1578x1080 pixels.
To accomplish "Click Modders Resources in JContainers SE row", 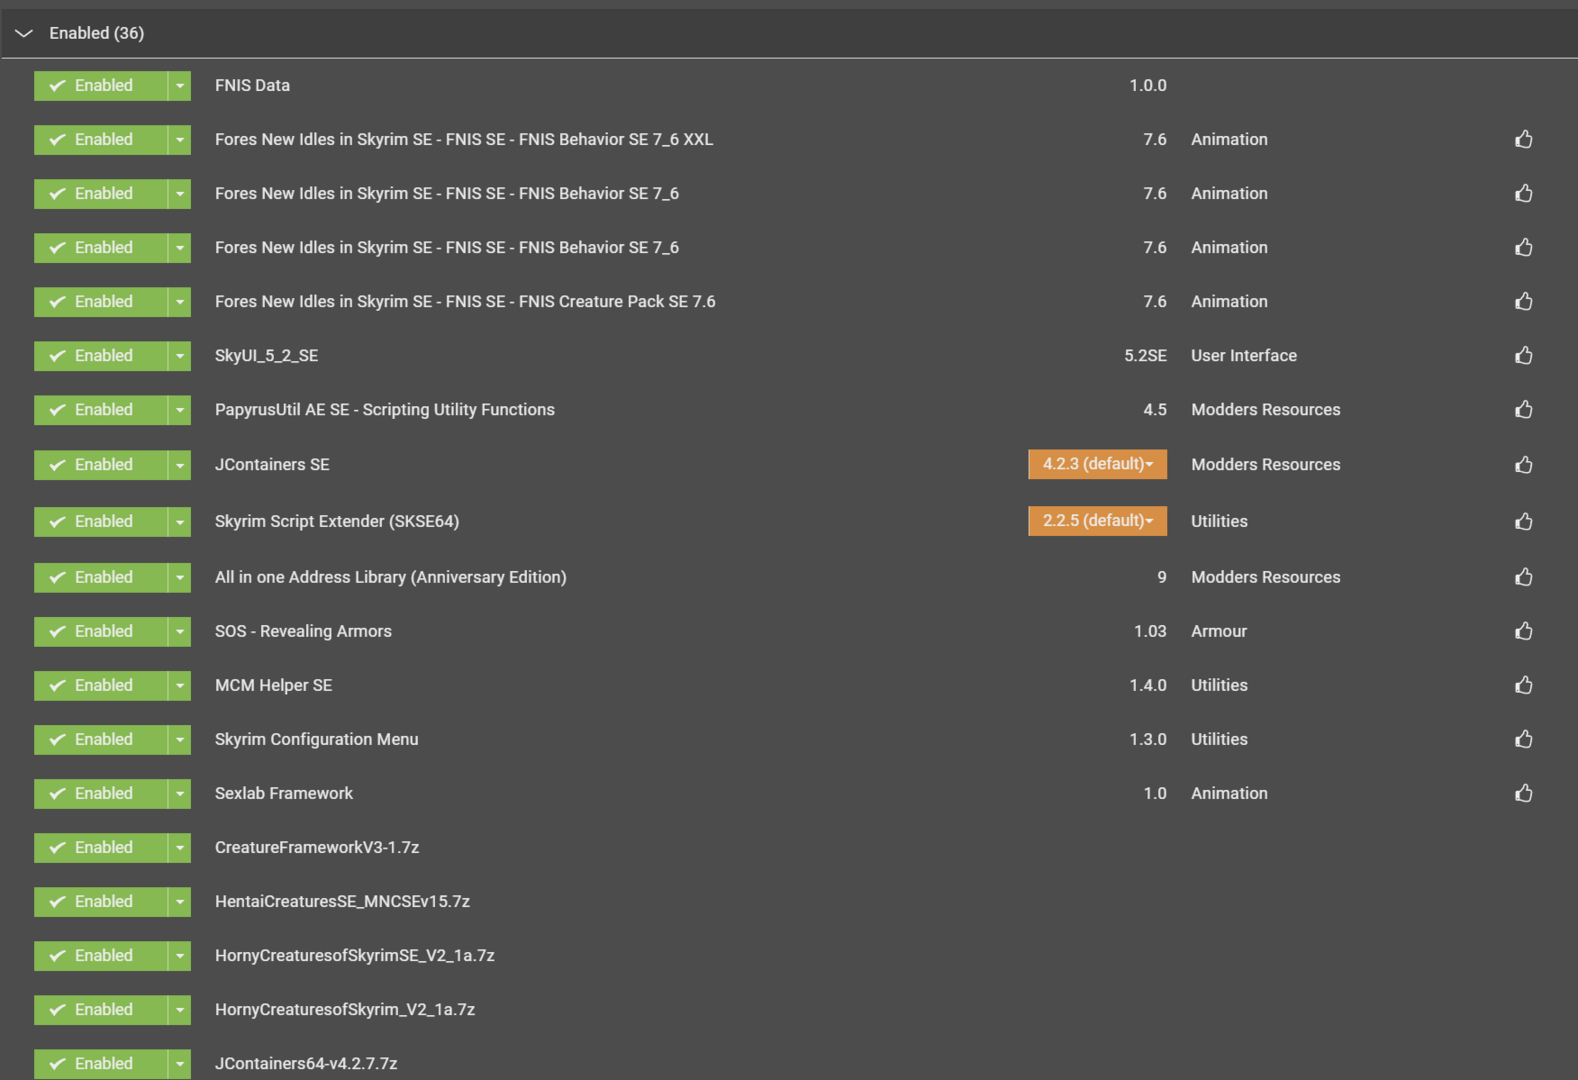I will coord(1266,464).
